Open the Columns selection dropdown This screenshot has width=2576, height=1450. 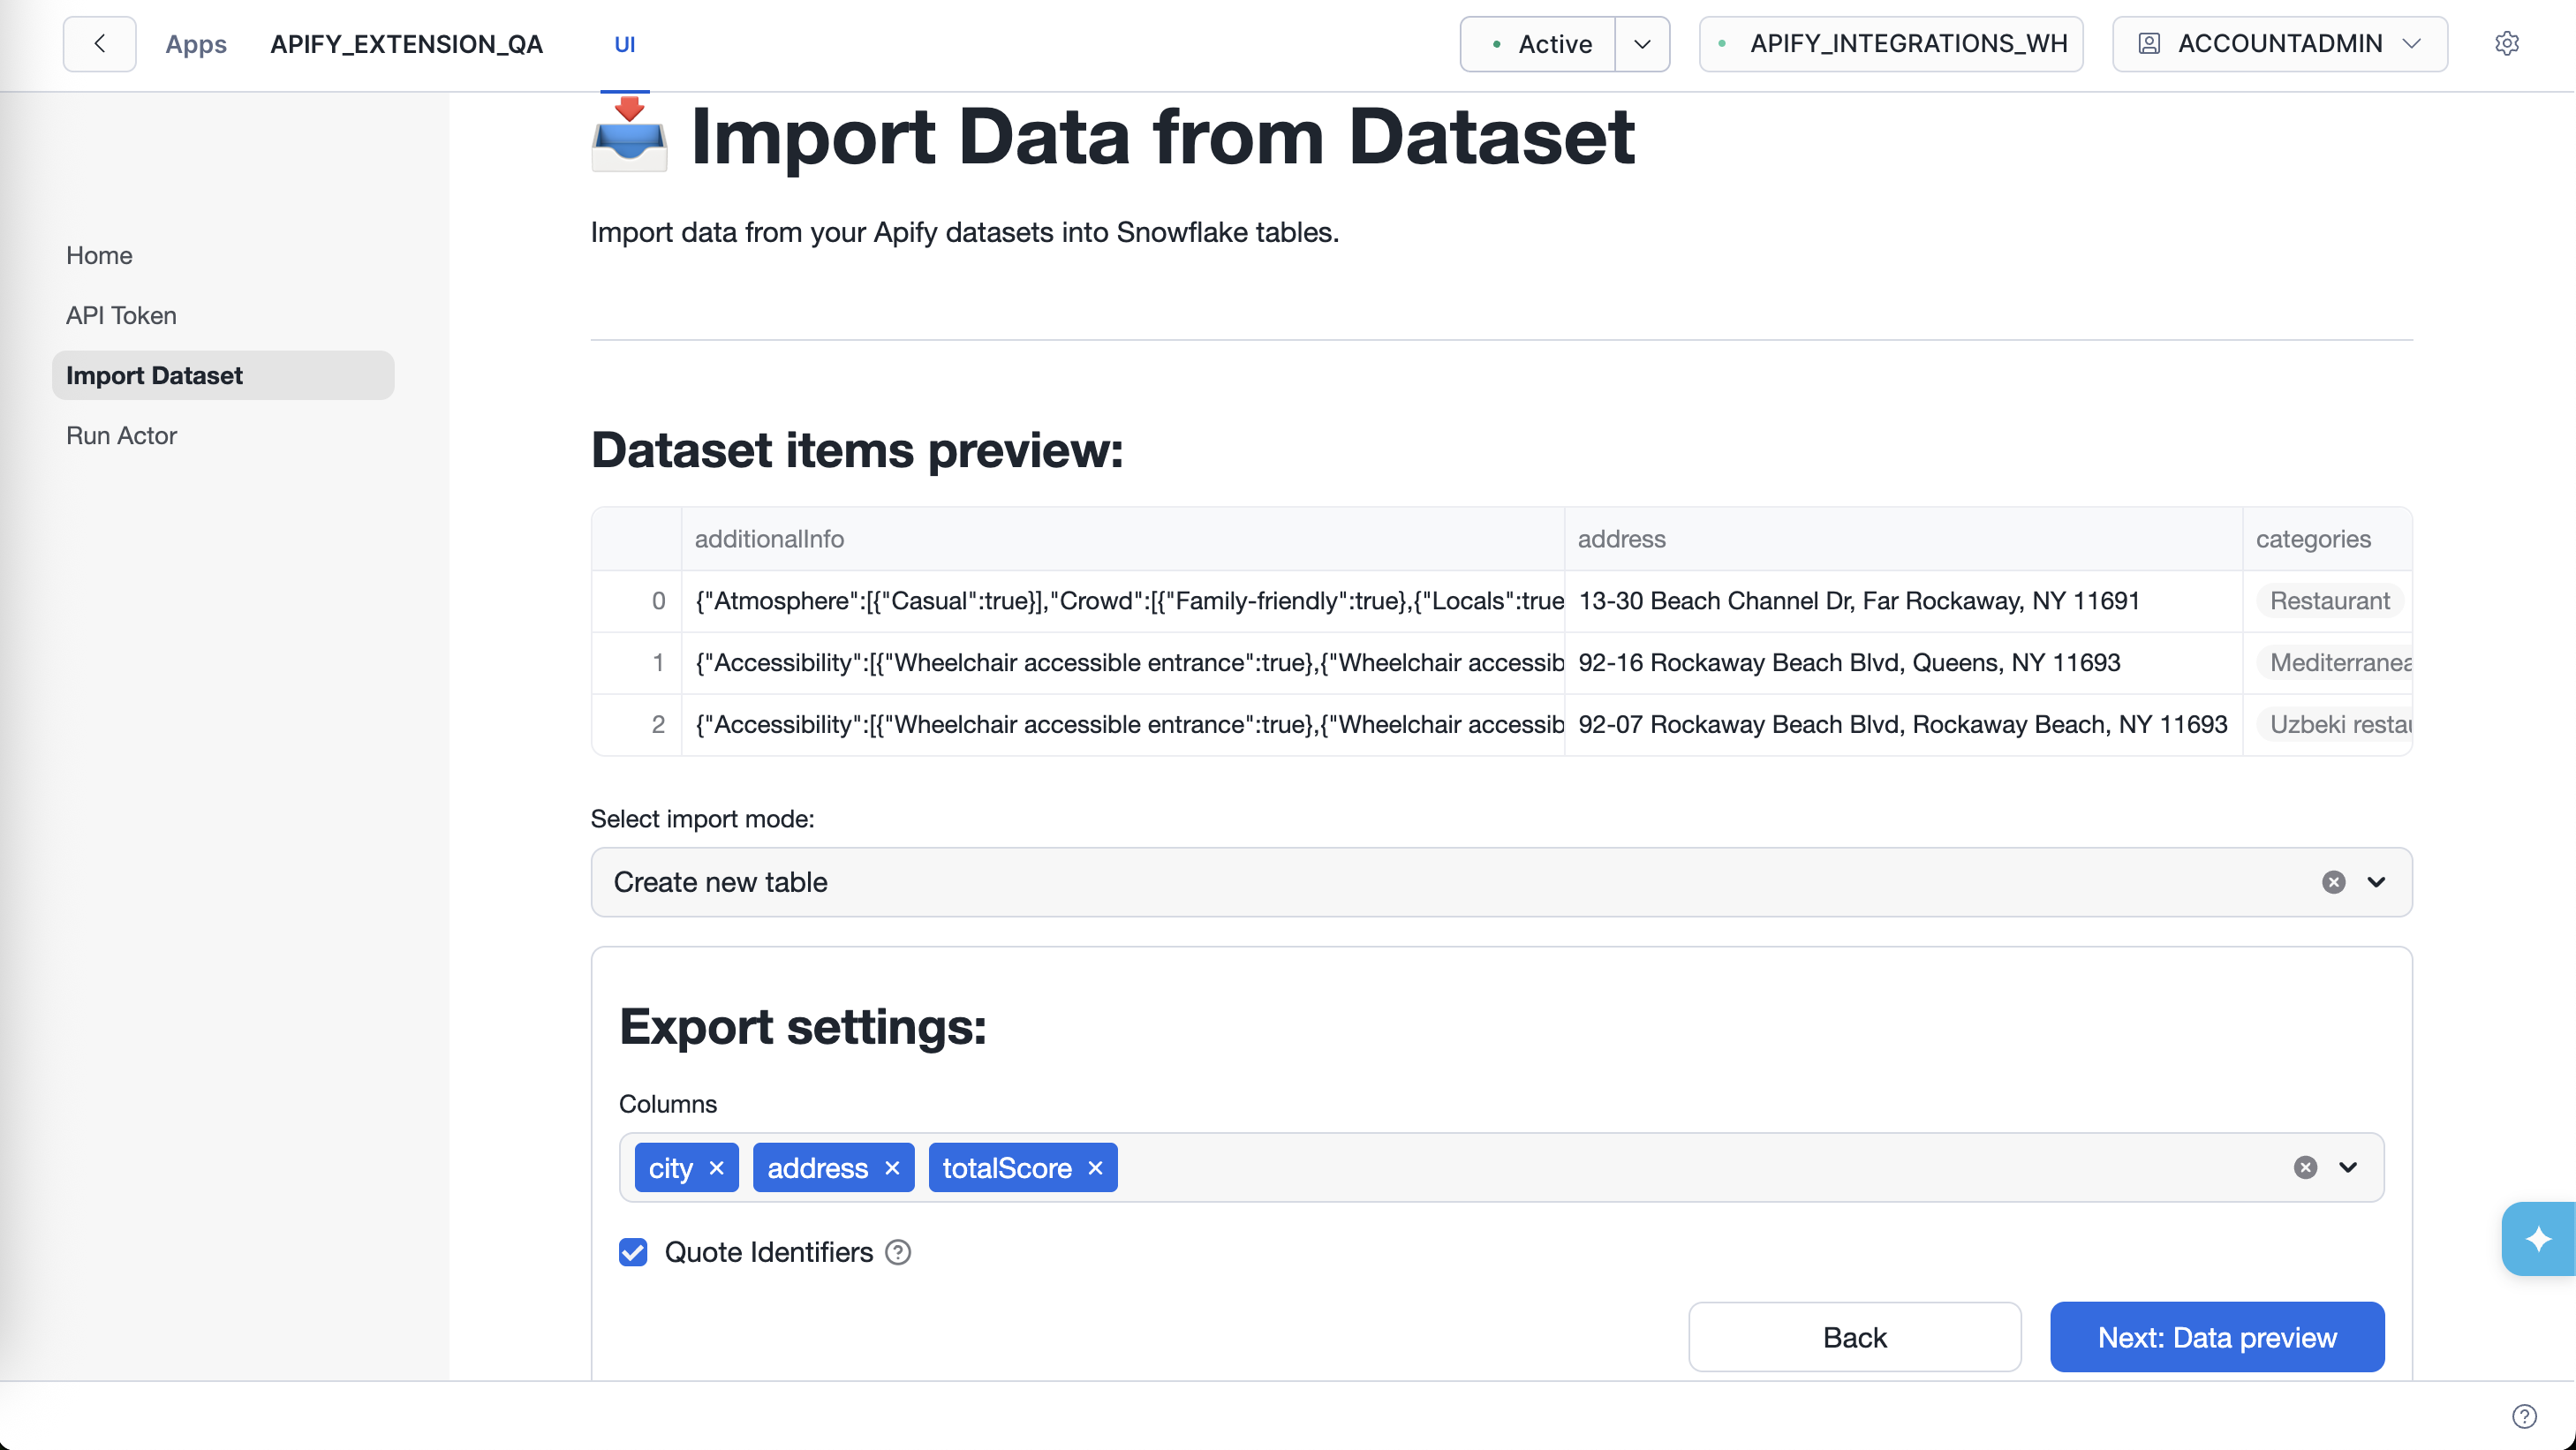point(2349,1167)
